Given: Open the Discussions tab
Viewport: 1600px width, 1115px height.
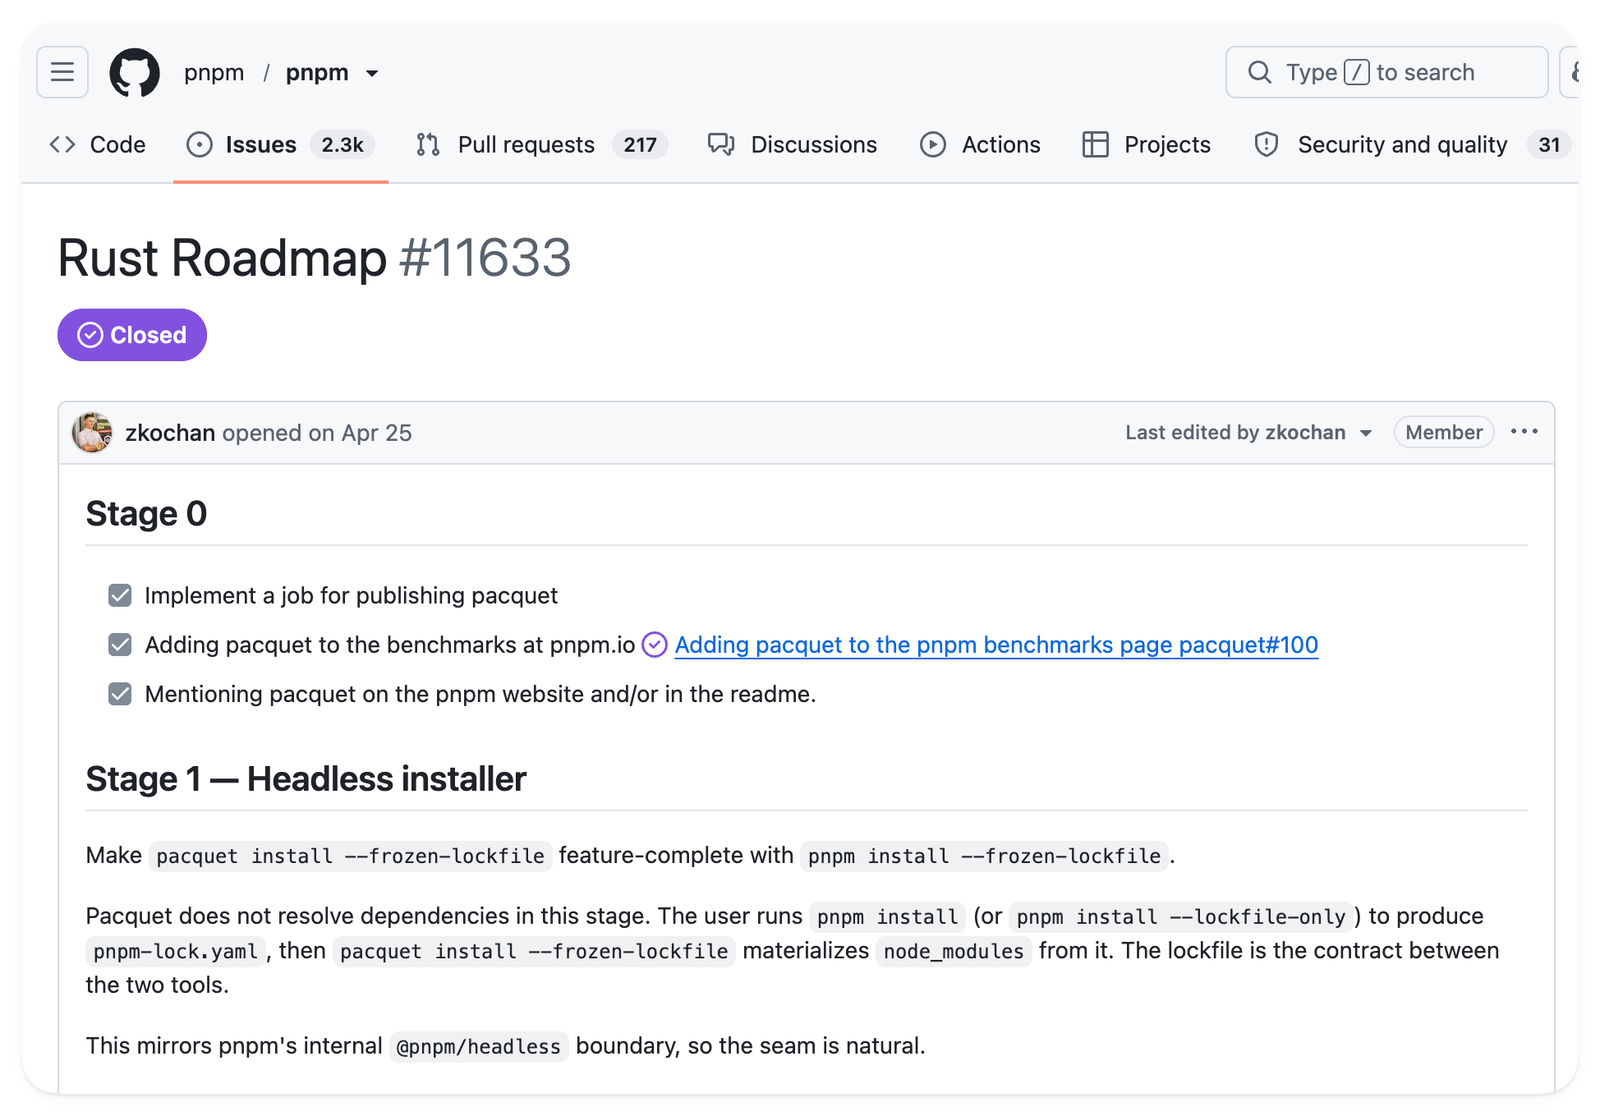Looking at the screenshot, I should [792, 145].
